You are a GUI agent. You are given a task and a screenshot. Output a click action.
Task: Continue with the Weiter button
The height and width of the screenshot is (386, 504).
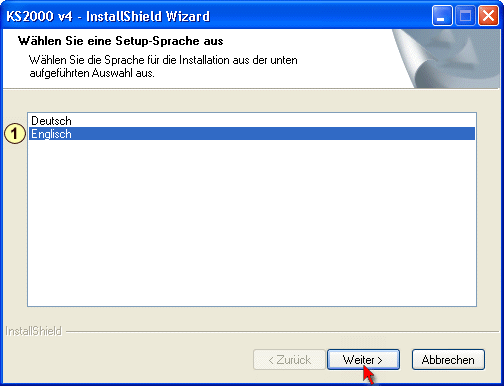pyautogui.click(x=363, y=360)
